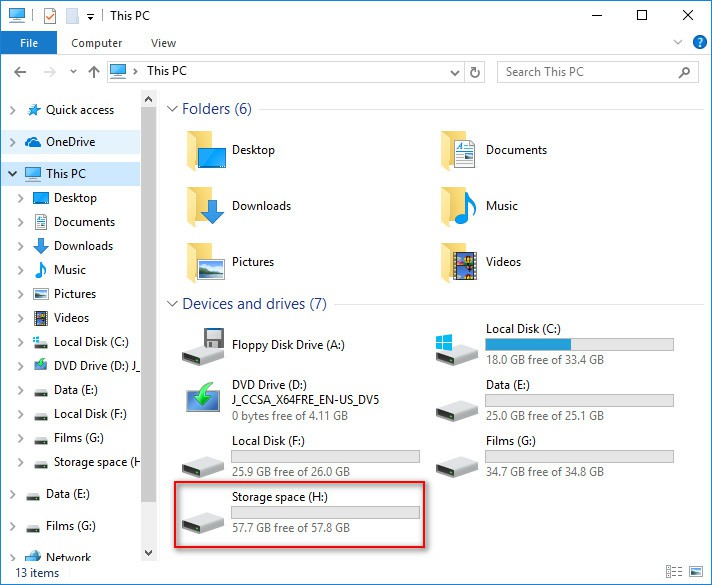Go up one level with Up arrow
Image resolution: width=712 pixels, height=585 pixels.
pos(94,72)
